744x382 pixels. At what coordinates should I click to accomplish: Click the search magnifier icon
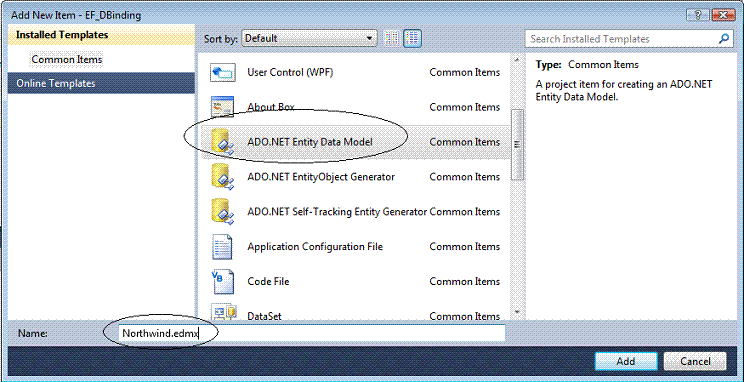coord(724,39)
